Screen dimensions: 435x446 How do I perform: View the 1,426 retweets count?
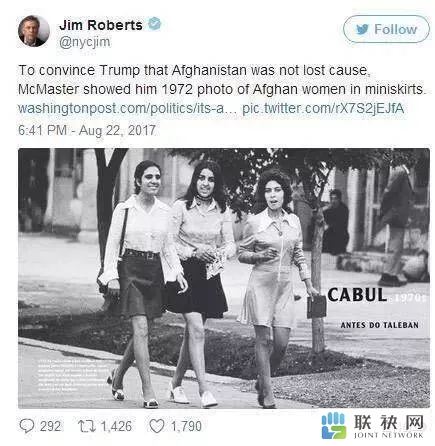116,426
